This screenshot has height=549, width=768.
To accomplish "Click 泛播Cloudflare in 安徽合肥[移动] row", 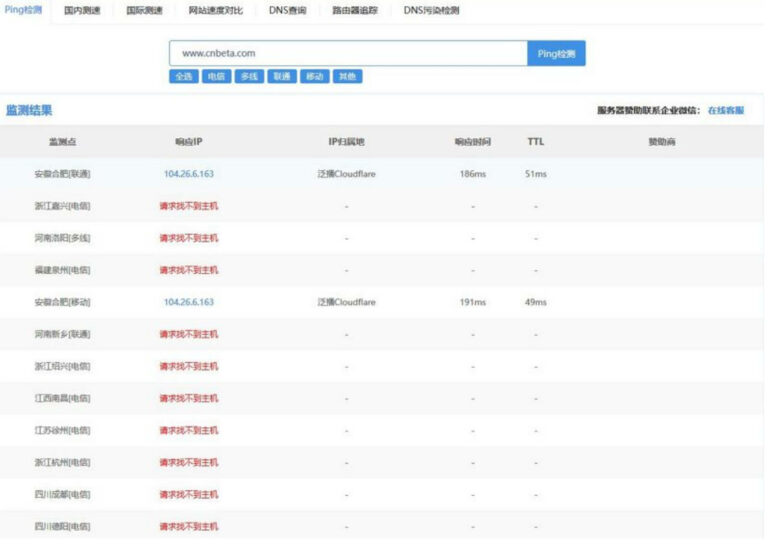I will tap(346, 302).
